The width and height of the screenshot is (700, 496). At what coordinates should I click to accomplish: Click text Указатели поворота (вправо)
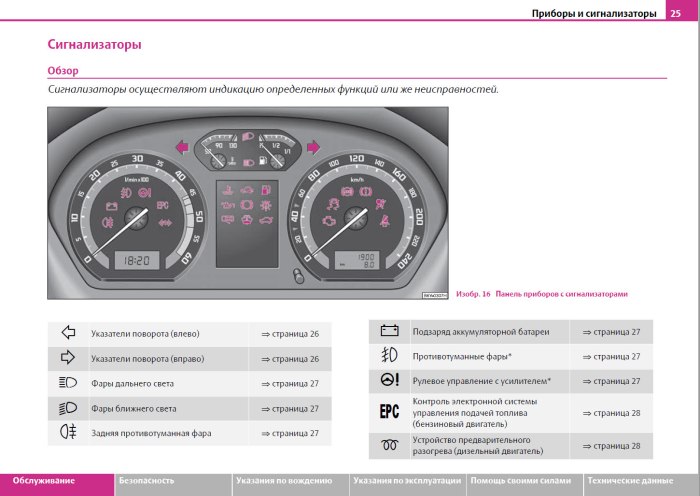tap(147, 358)
